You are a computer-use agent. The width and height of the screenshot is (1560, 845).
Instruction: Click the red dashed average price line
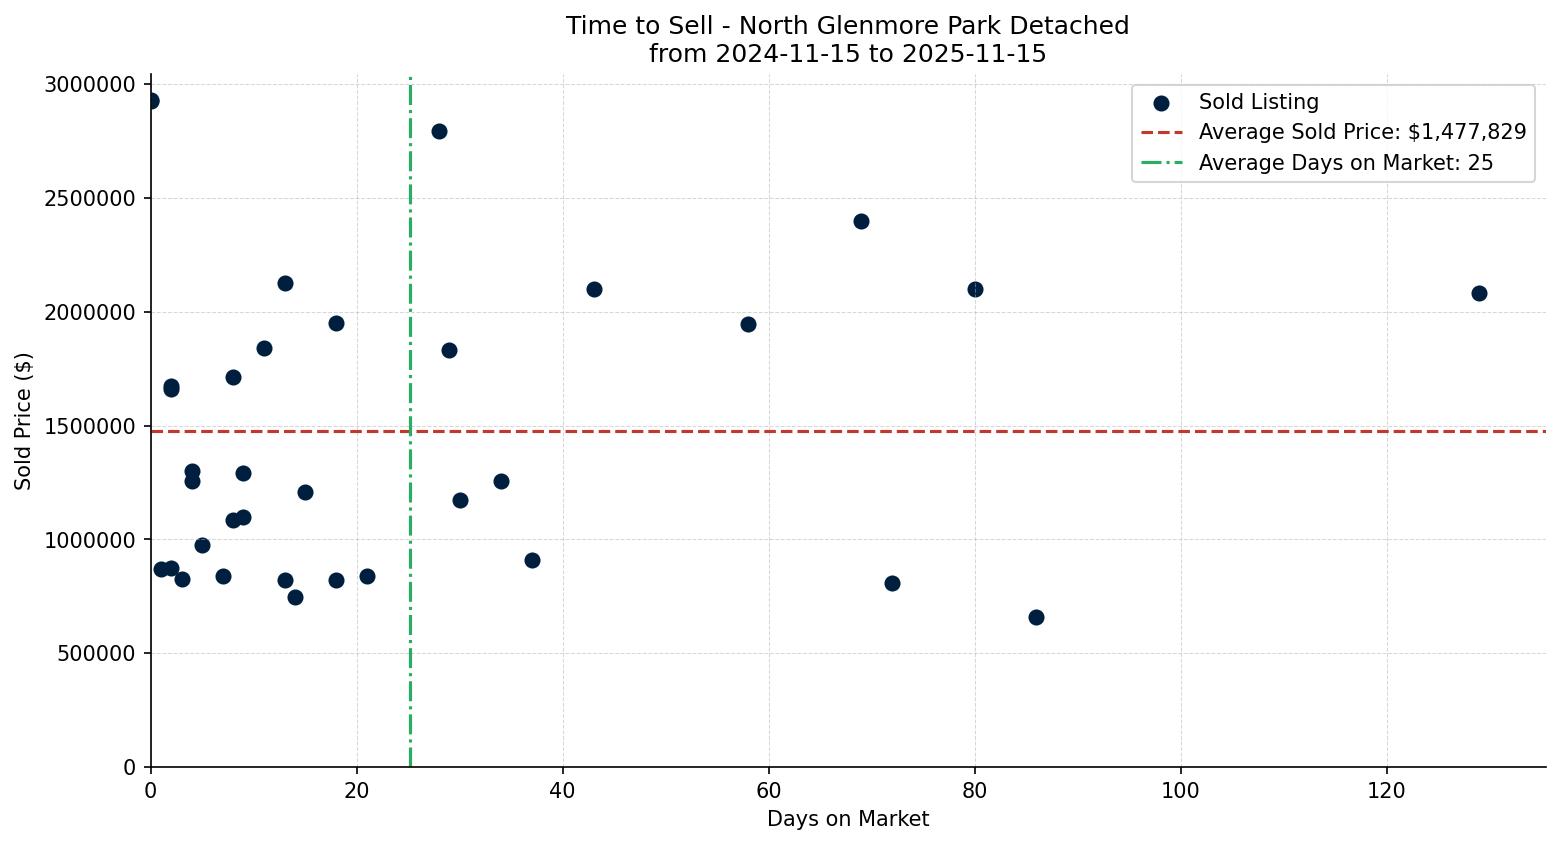coord(700,431)
